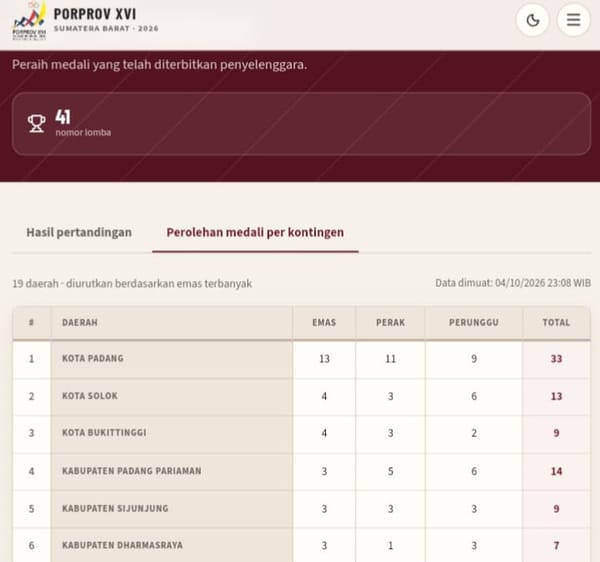Click the PORPROV XVI site title
This screenshot has height=562, width=600.
[95, 14]
